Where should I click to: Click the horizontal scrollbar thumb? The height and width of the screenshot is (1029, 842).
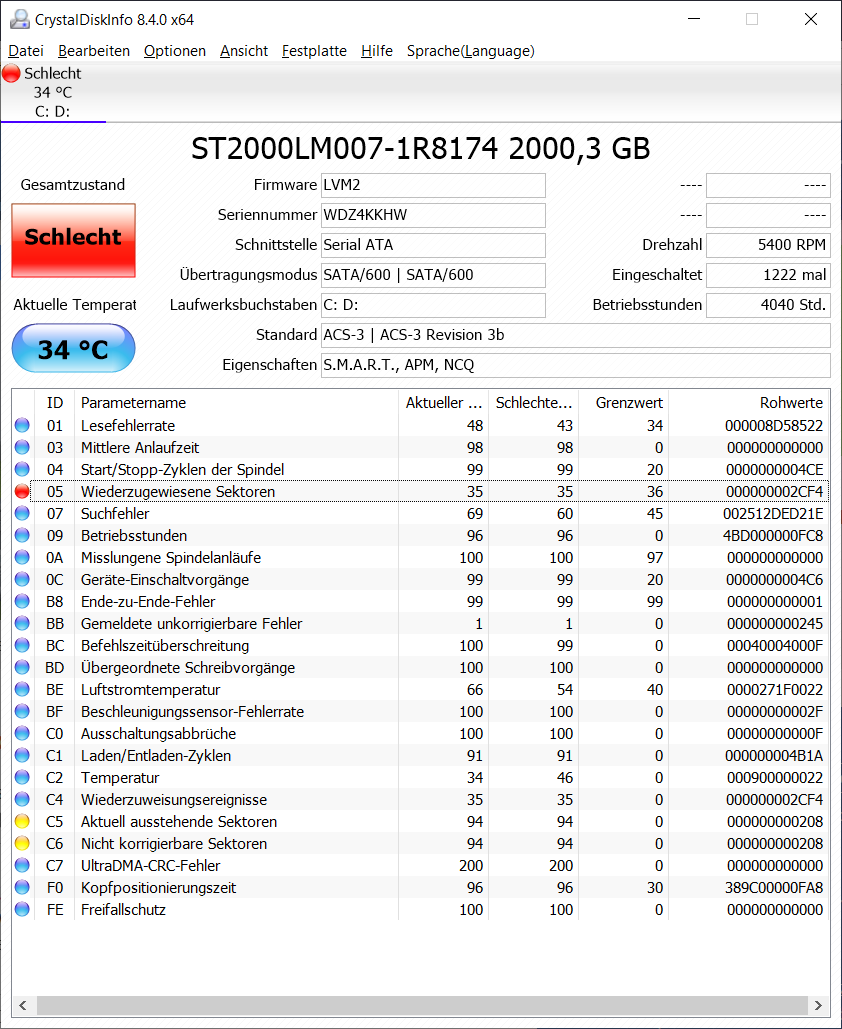point(422,1005)
